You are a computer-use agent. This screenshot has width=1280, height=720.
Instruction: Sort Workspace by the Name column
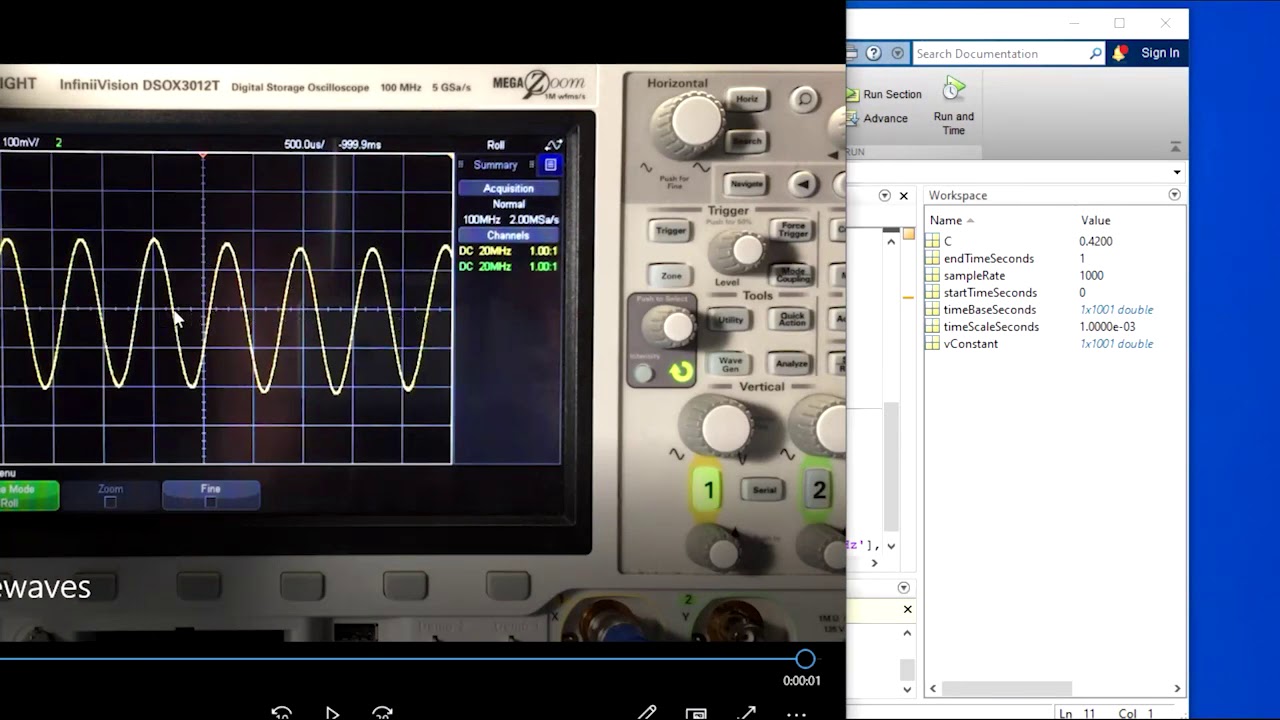(x=946, y=220)
